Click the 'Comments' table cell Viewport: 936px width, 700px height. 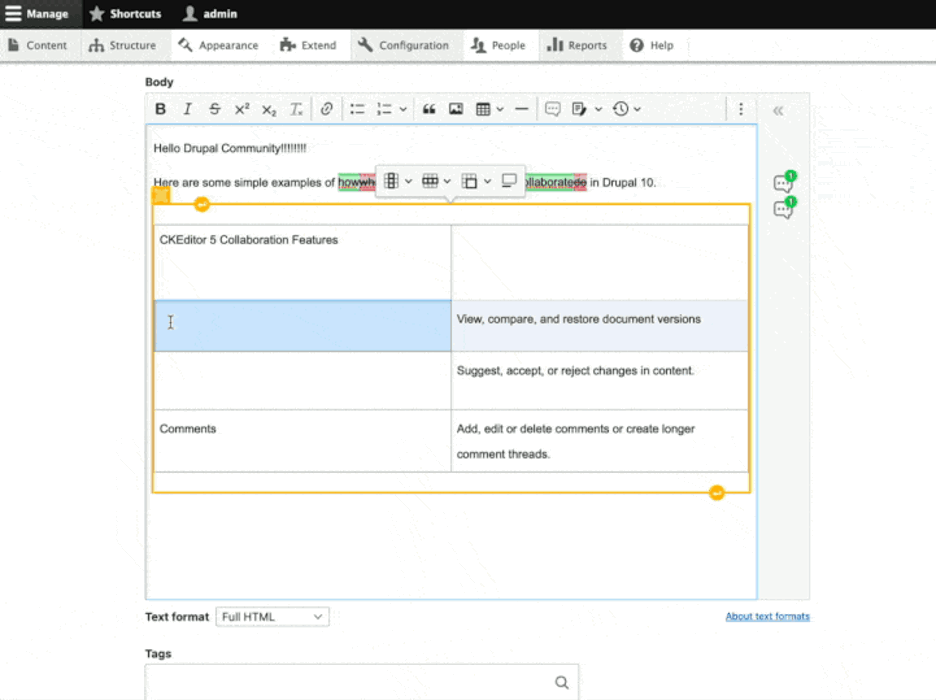303,440
